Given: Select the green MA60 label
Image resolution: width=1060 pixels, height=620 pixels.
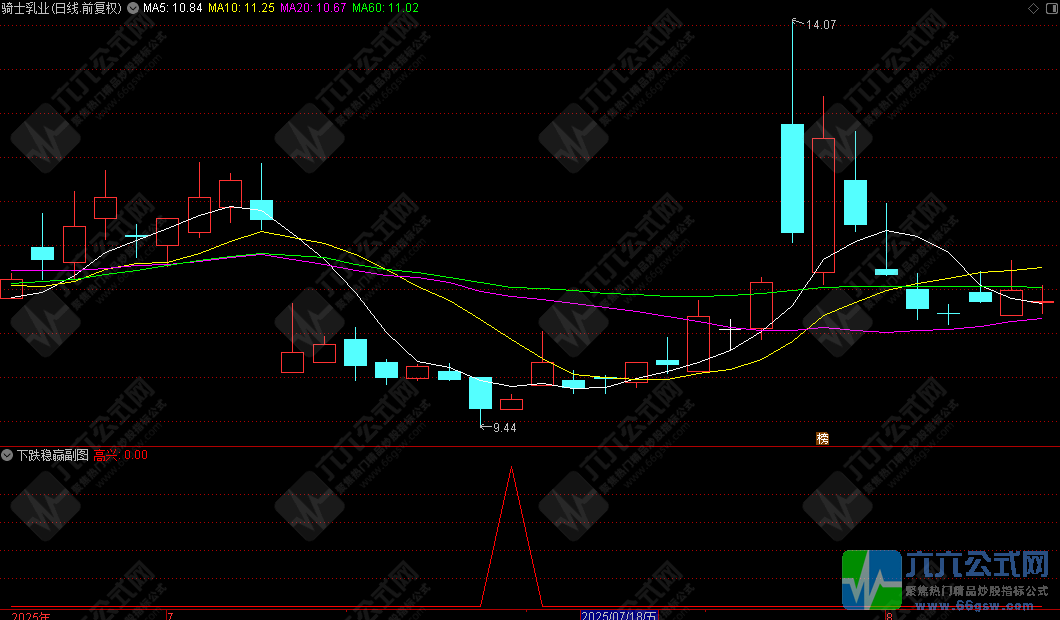Looking at the screenshot, I should [385, 8].
